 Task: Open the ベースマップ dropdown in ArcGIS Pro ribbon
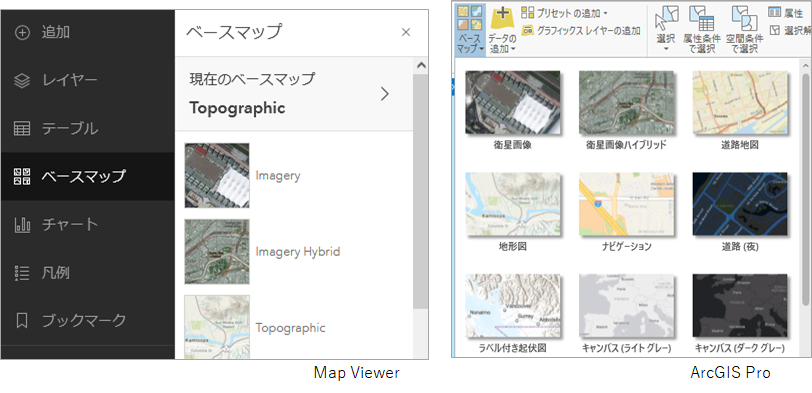[x=470, y=29]
